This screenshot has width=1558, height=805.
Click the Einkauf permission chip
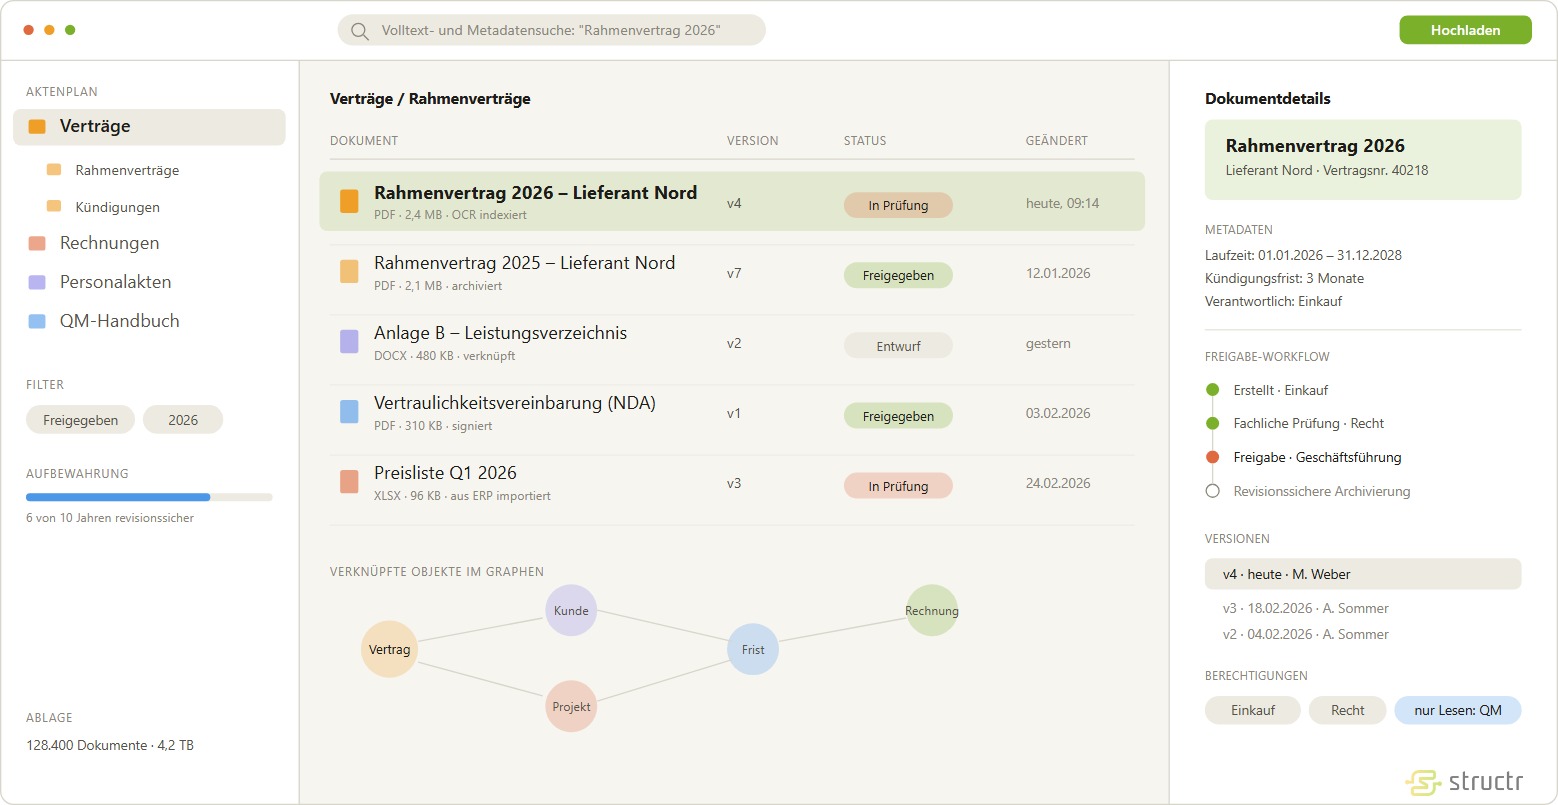coord(1253,710)
